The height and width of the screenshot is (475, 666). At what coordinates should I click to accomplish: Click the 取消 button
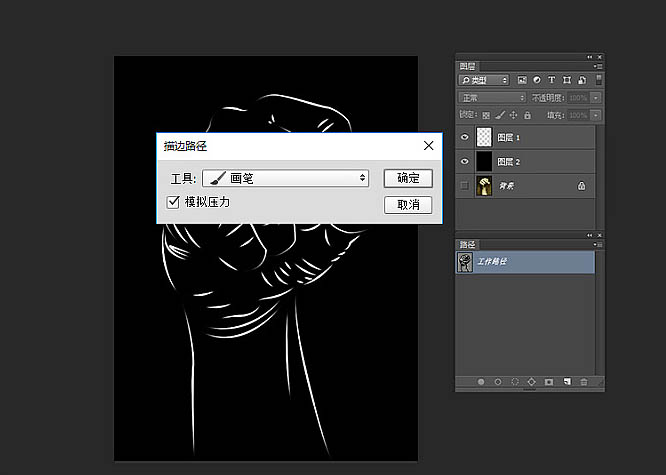tap(408, 204)
